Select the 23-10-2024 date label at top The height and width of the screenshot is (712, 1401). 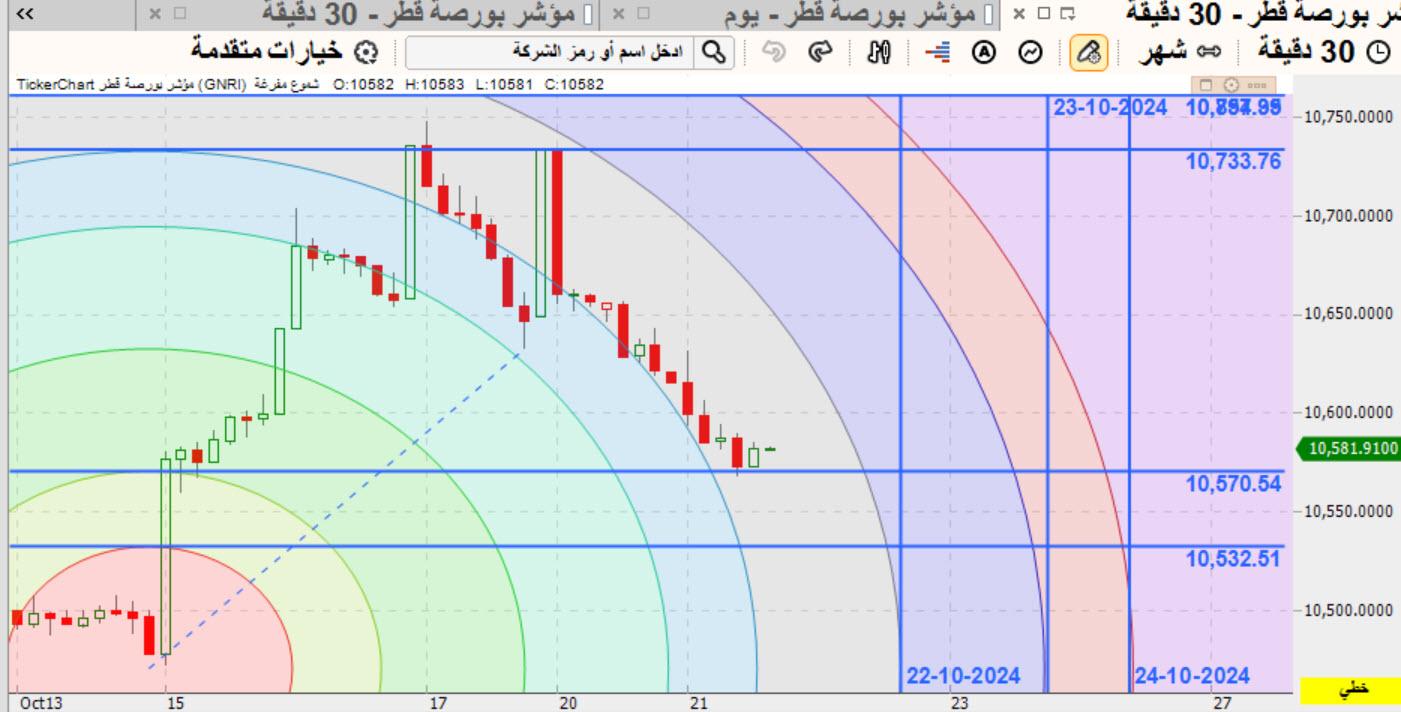coord(1110,107)
